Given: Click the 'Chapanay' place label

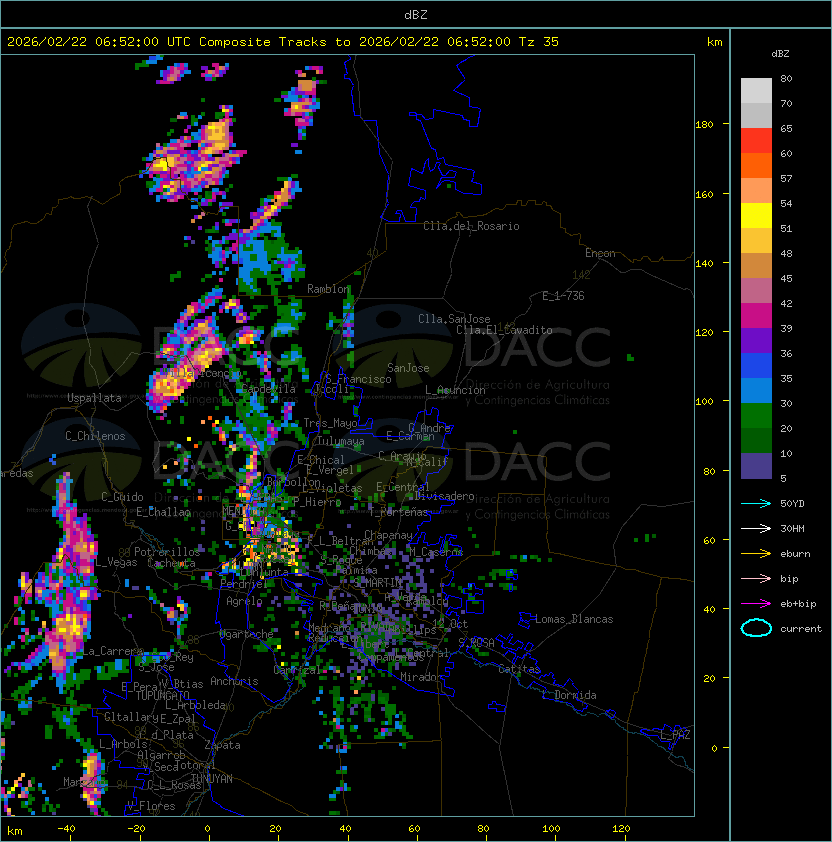Looking at the screenshot, I should 388,535.
